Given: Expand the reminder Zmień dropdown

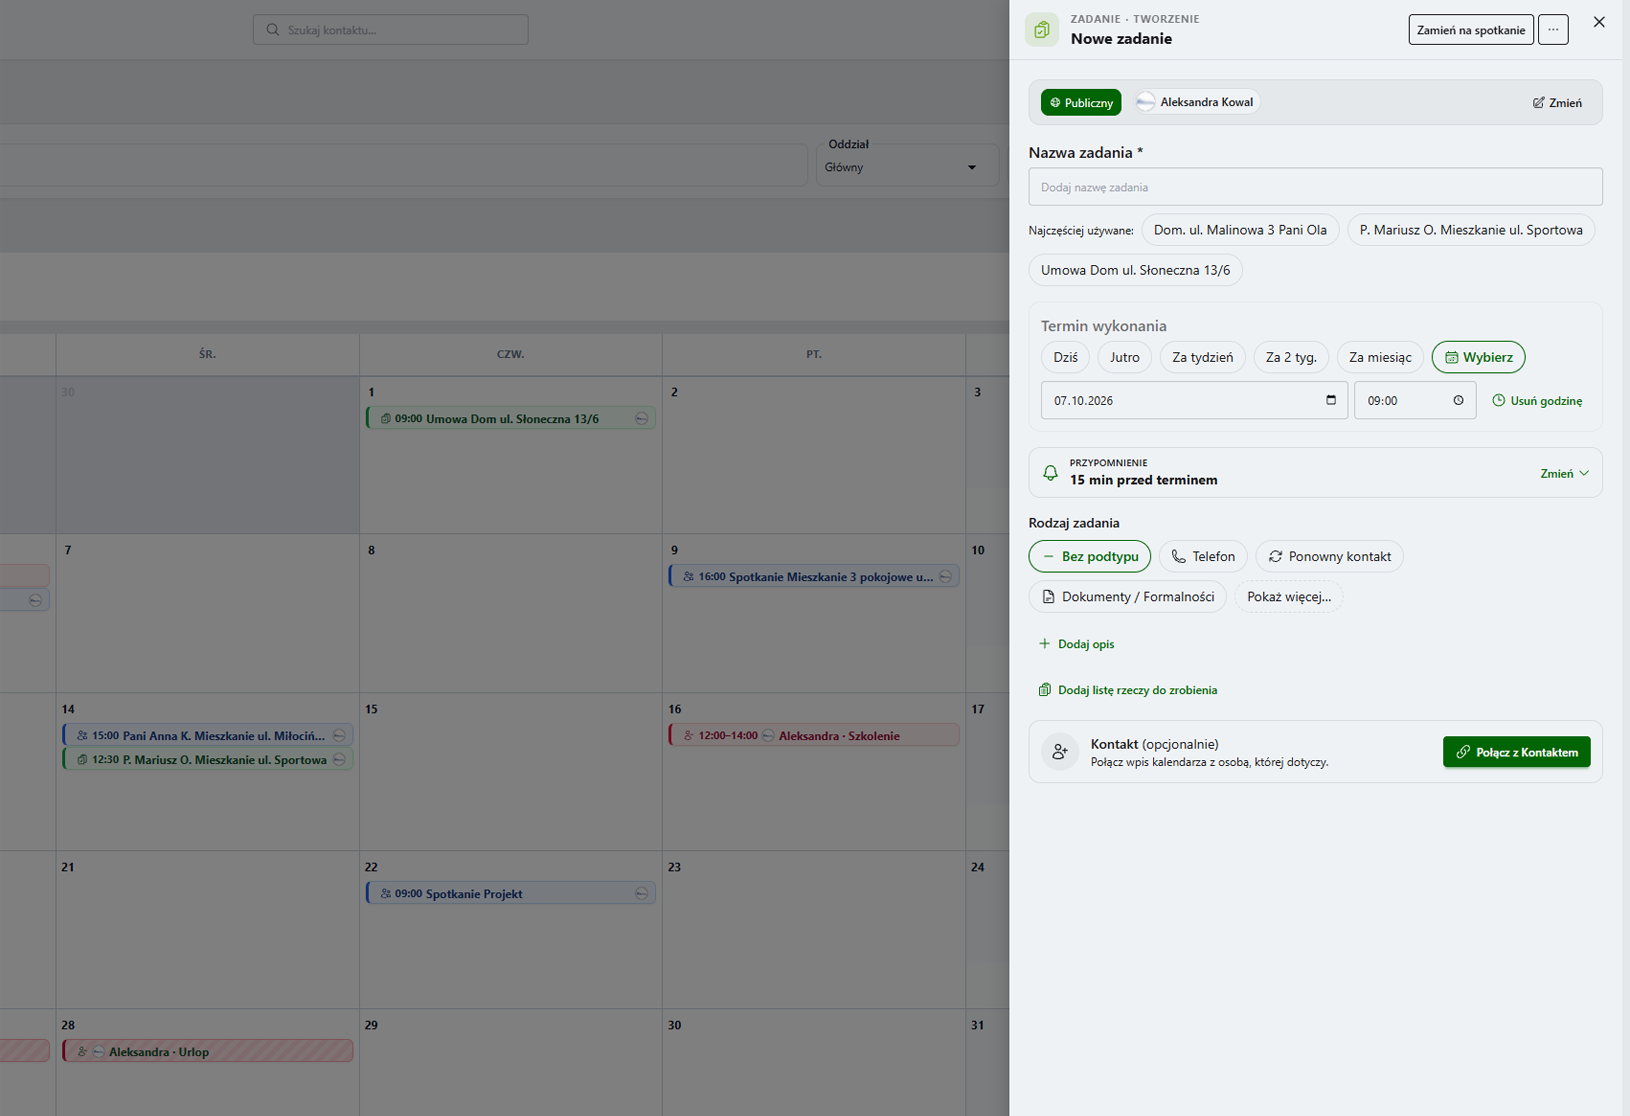Looking at the screenshot, I should click(x=1564, y=473).
